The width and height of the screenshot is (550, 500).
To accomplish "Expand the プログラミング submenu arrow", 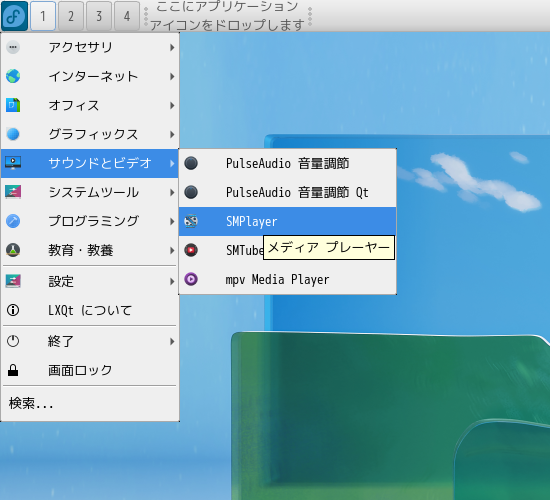I will pos(172,221).
